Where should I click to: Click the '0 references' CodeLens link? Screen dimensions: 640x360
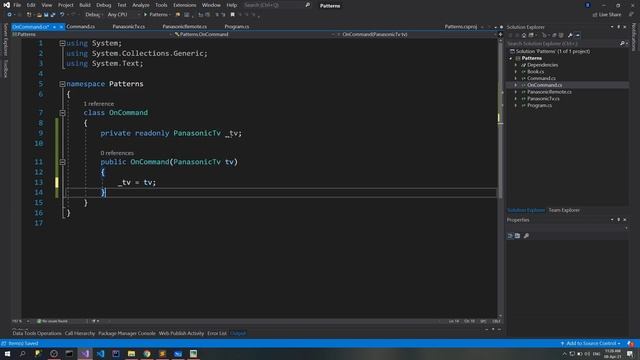click(117, 153)
